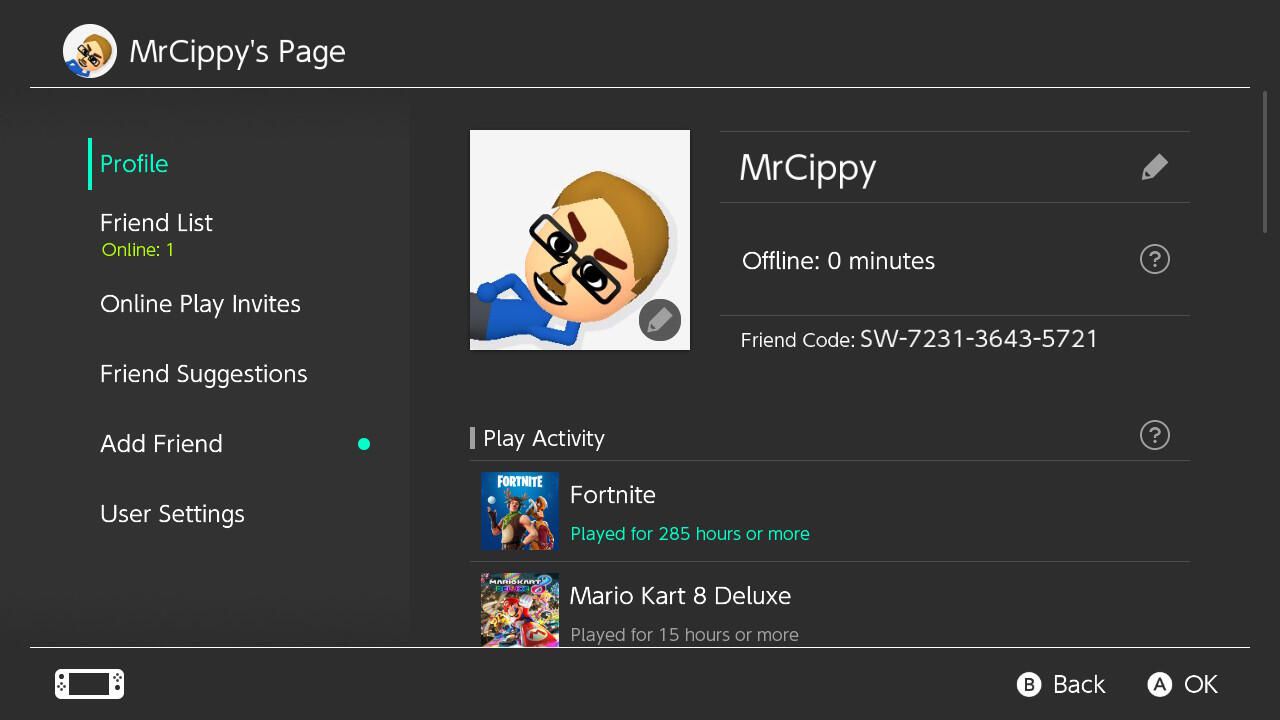The height and width of the screenshot is (720, 1280).
Task: Click the OK label in footer
Action: 1200,685
